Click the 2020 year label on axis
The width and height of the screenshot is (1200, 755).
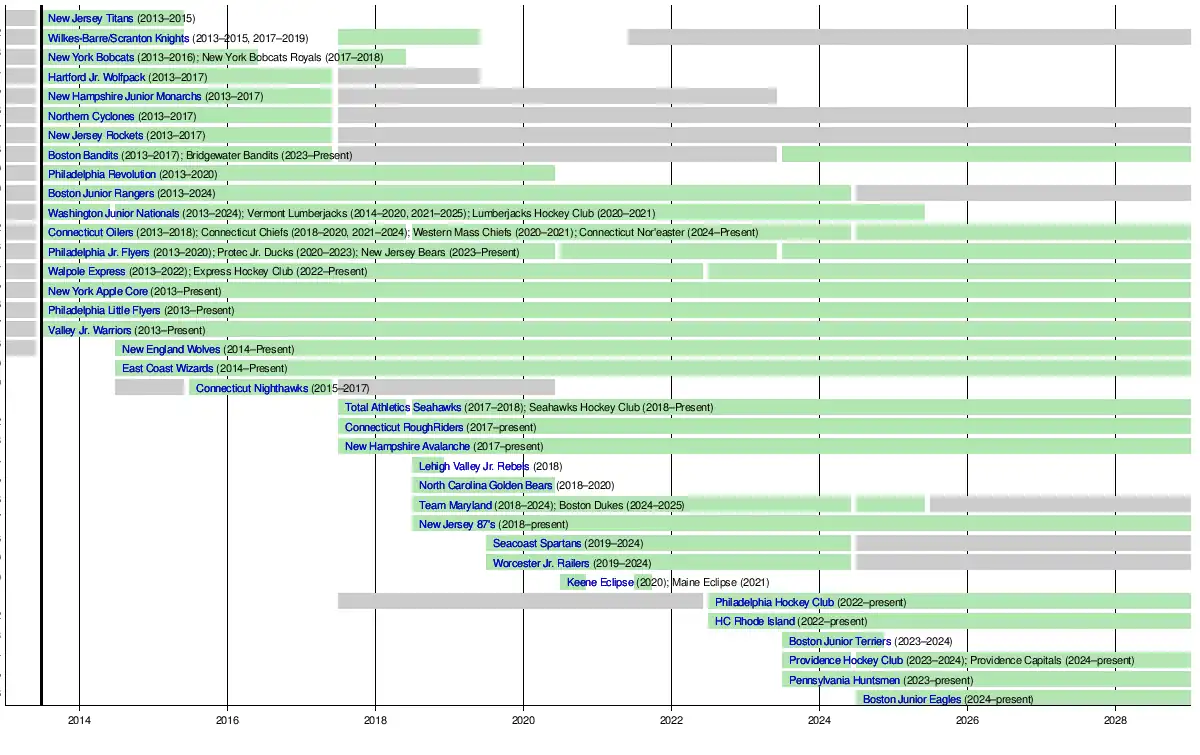pos(523,719)
